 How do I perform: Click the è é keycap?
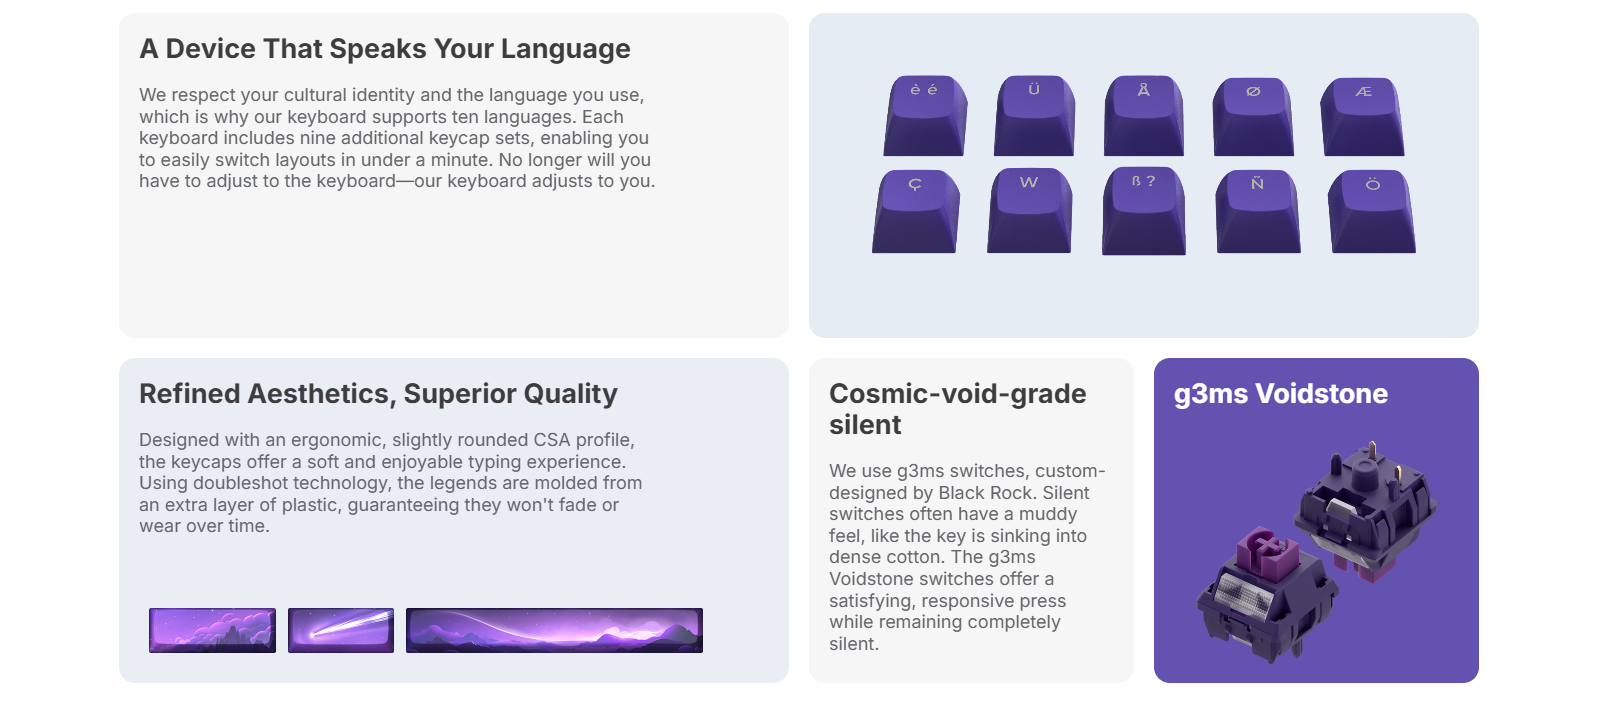925,116
